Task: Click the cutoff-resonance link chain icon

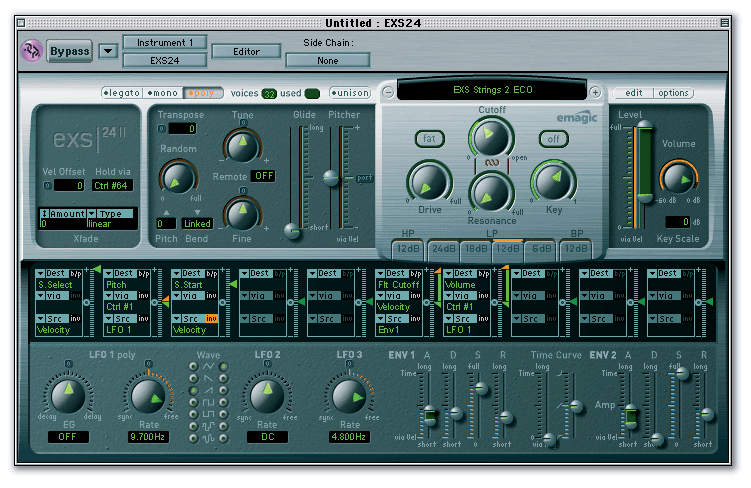Action: click(491, 163)
